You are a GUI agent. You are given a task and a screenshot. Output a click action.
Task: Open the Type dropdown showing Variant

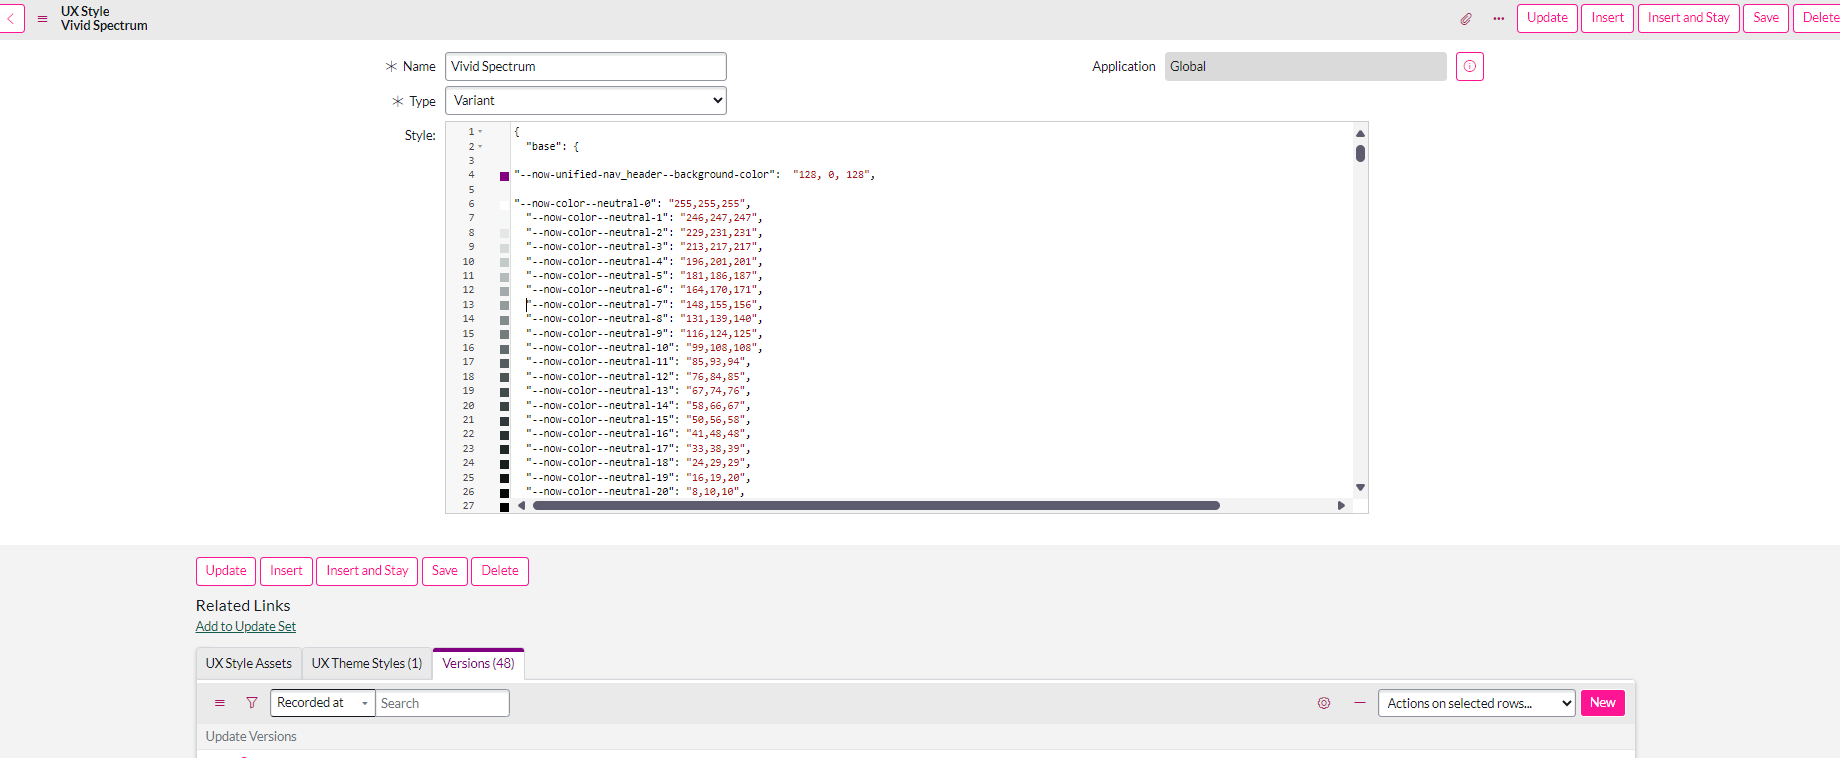click(585, 101)
